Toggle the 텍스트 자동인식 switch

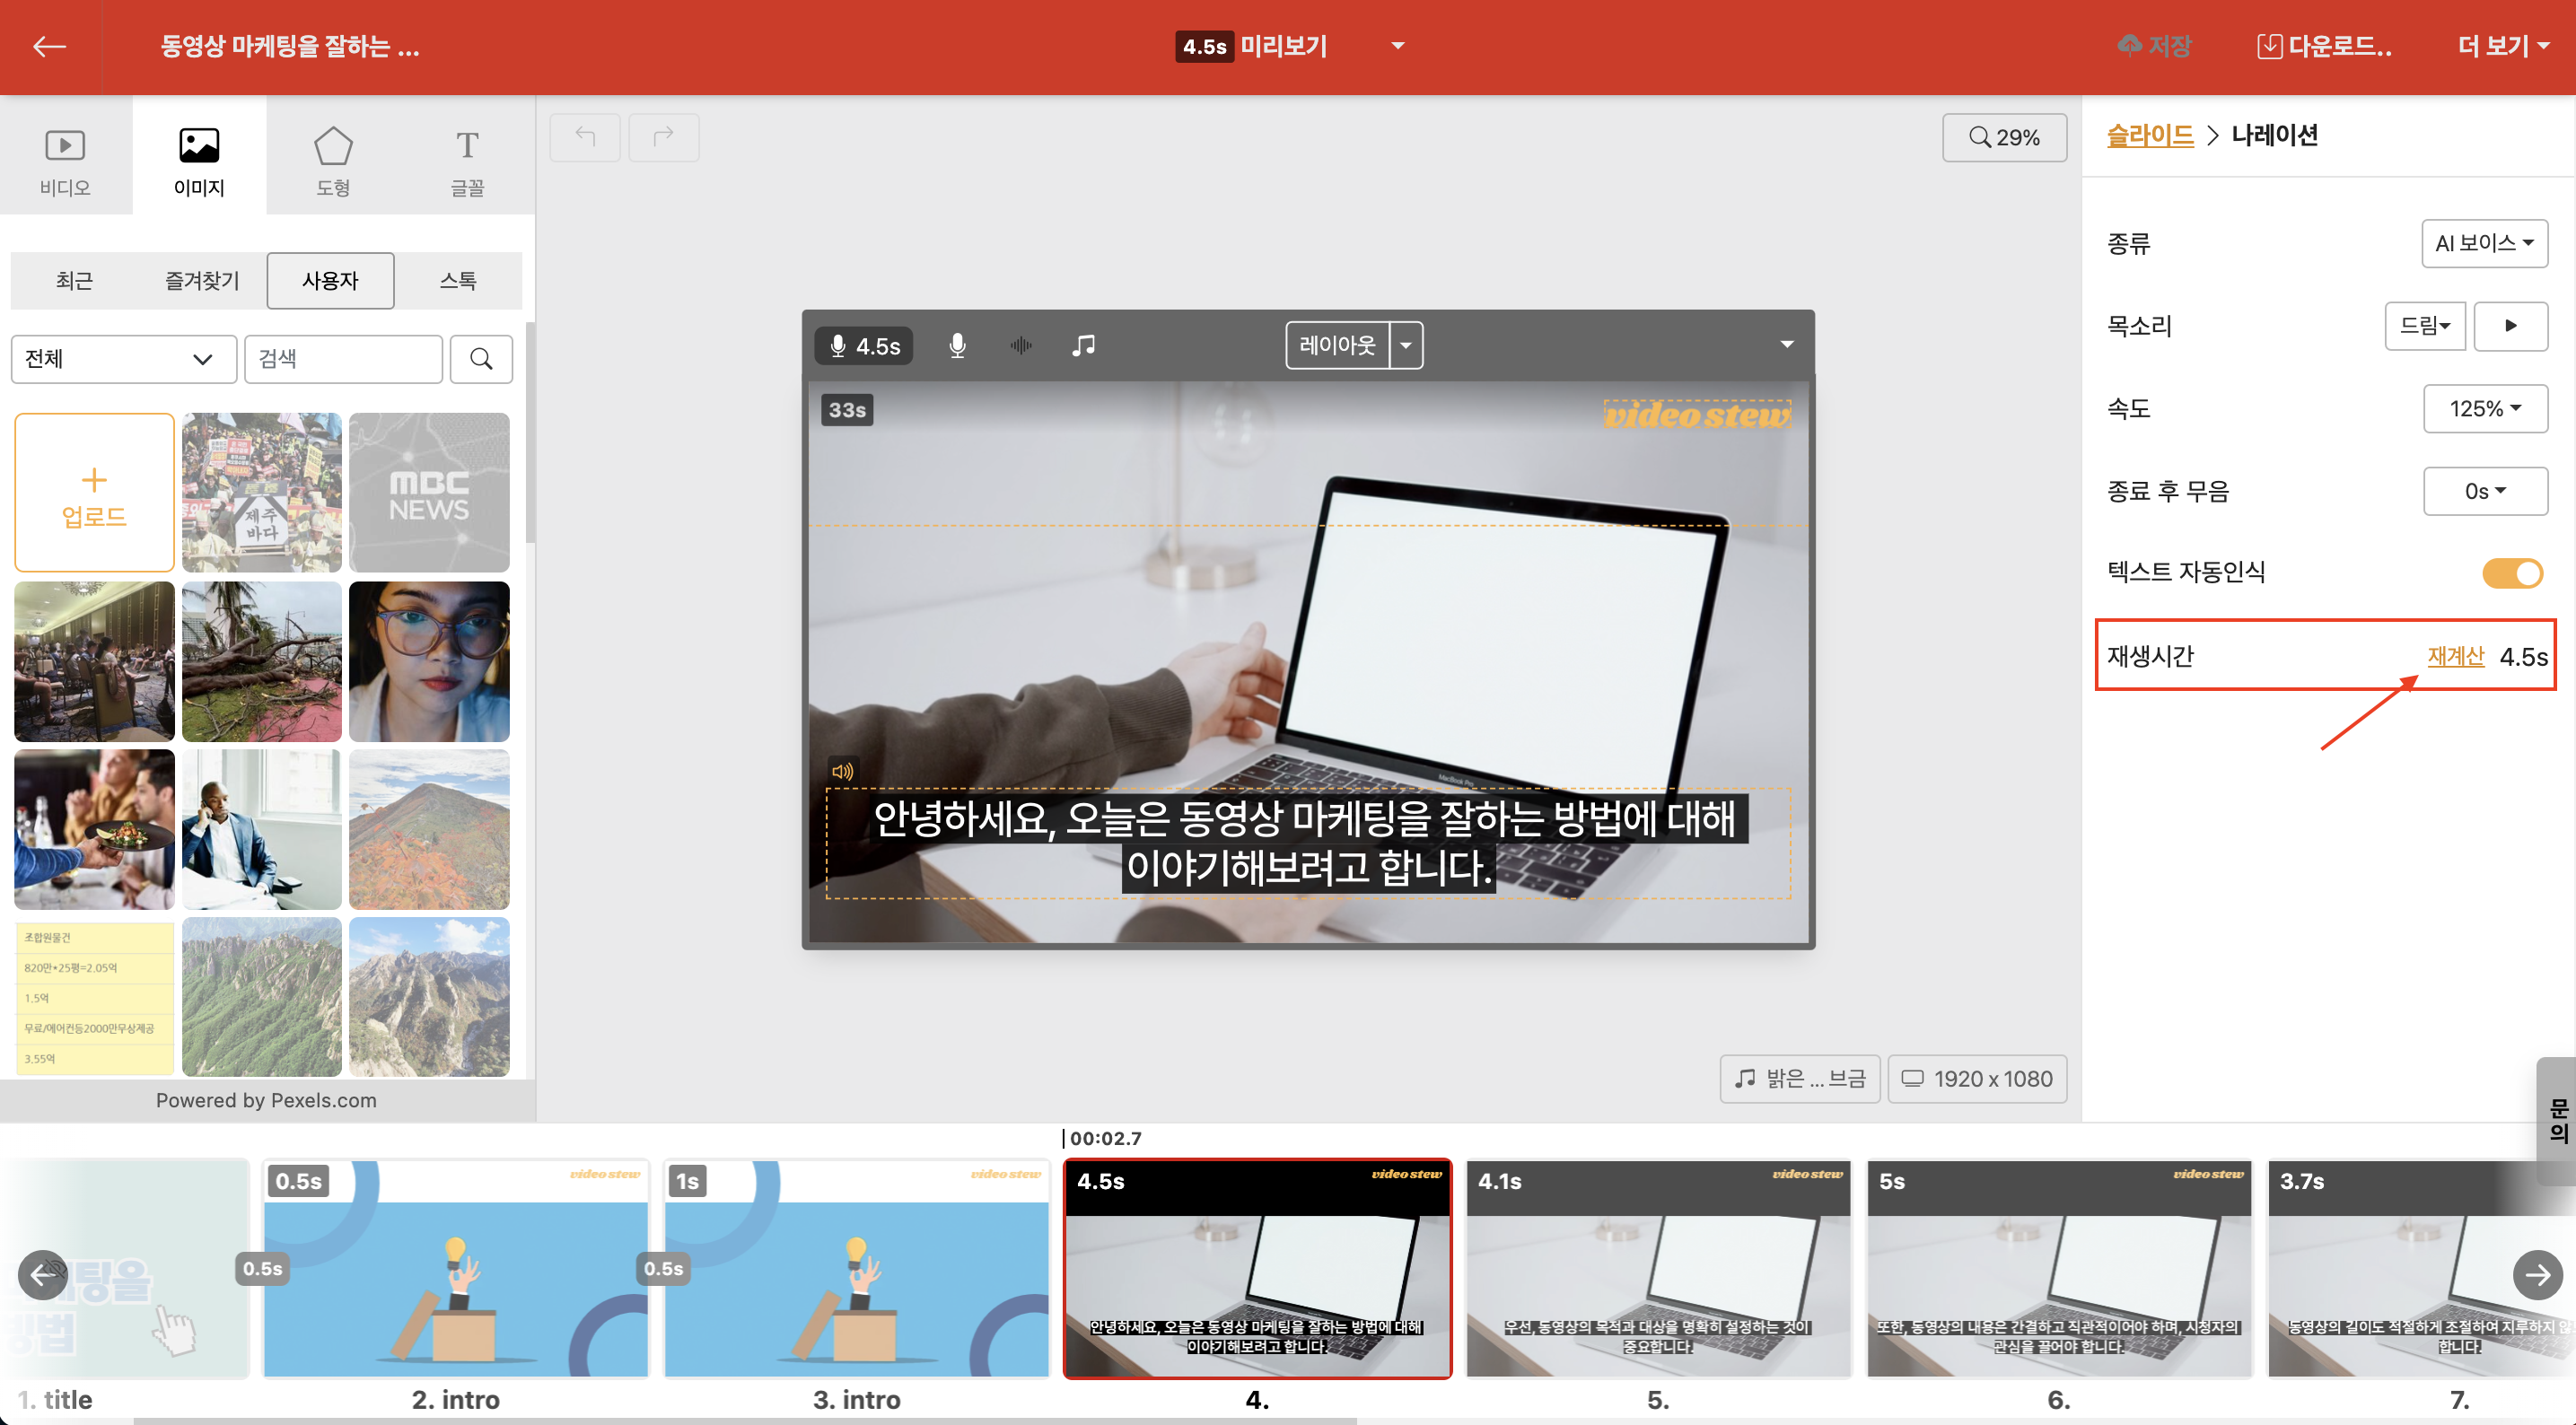2512,573
